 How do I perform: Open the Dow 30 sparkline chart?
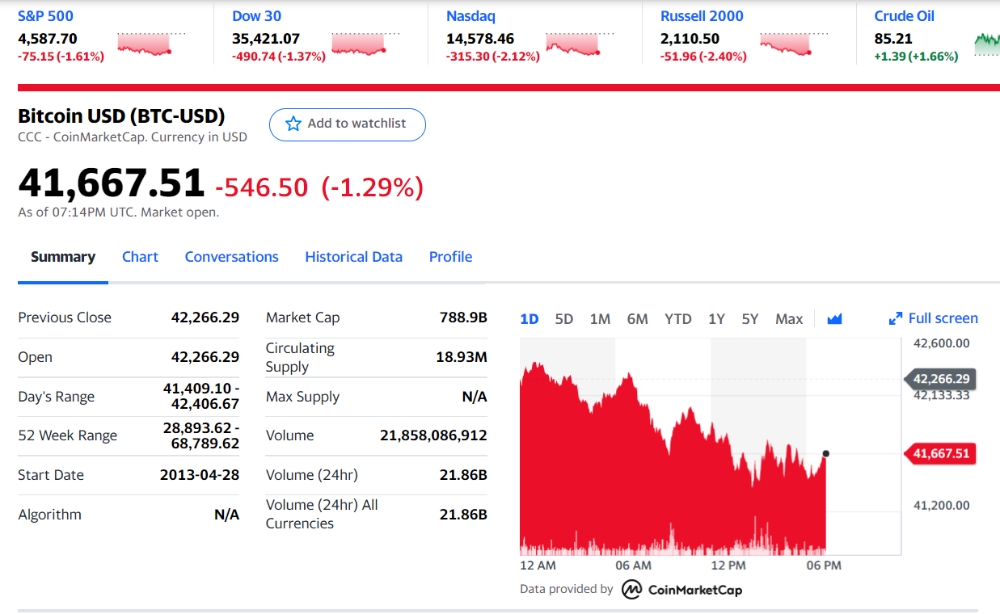tap(366, 44)
